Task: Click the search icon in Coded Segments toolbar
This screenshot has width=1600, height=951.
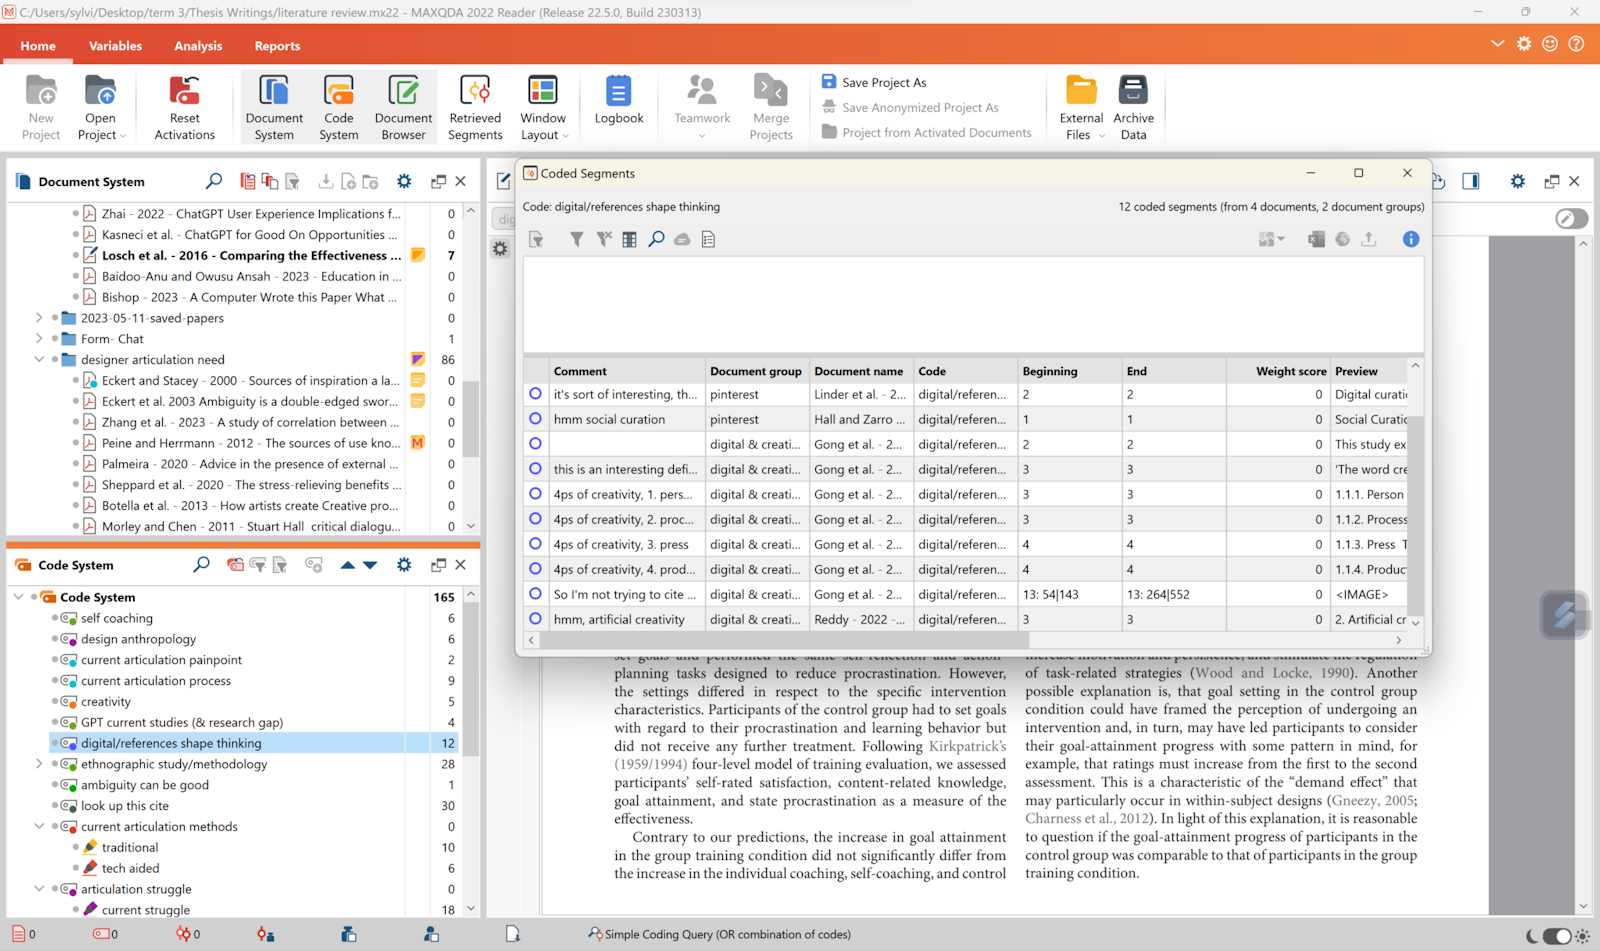Action: pyautogui.click(x=656, y=239)
